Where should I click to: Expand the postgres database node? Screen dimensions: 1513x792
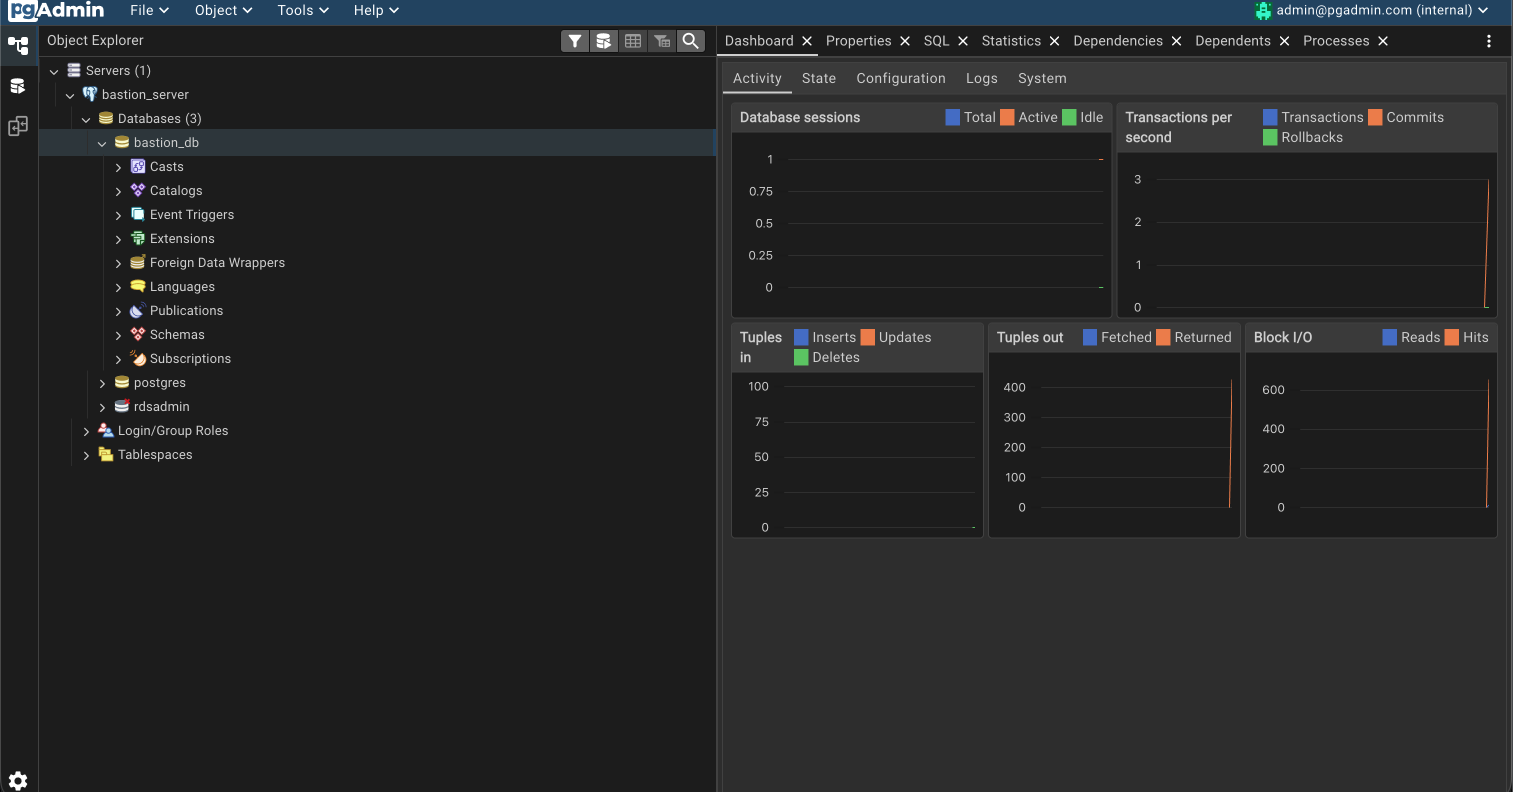click(102, 383)
